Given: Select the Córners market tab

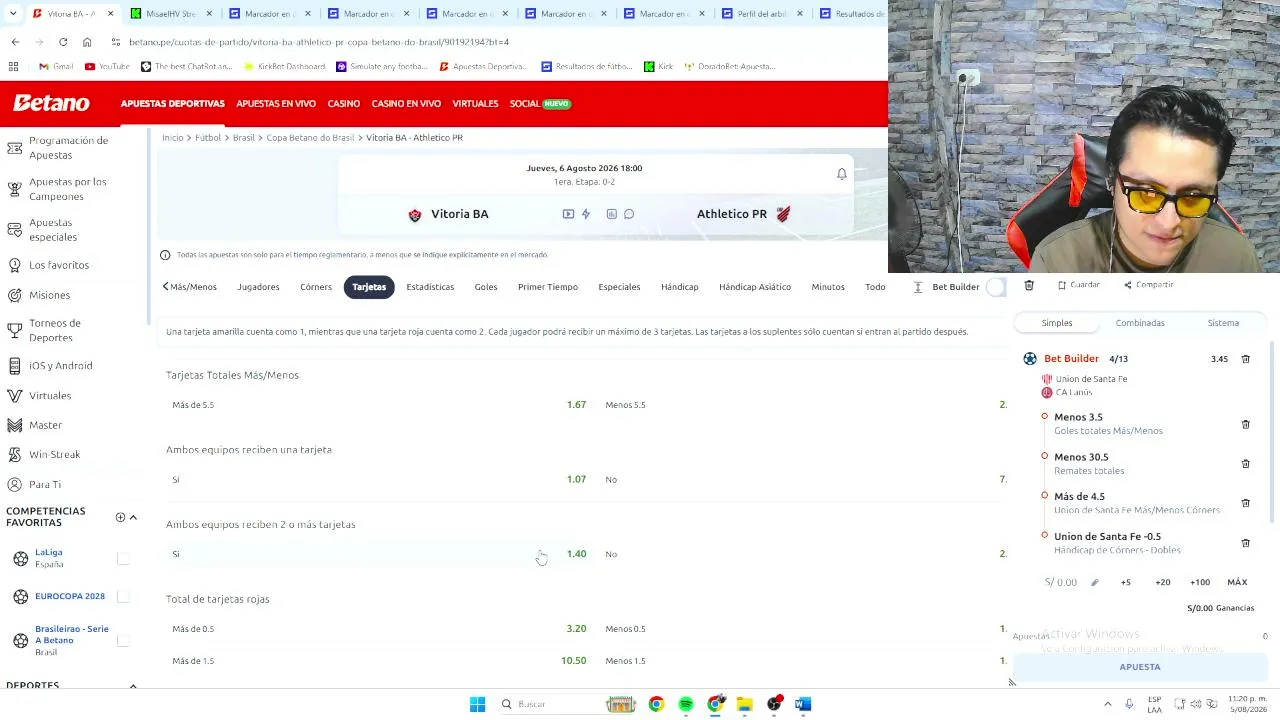Looking at the screenshot, I should pyautogui.click(x=316, y=287).
